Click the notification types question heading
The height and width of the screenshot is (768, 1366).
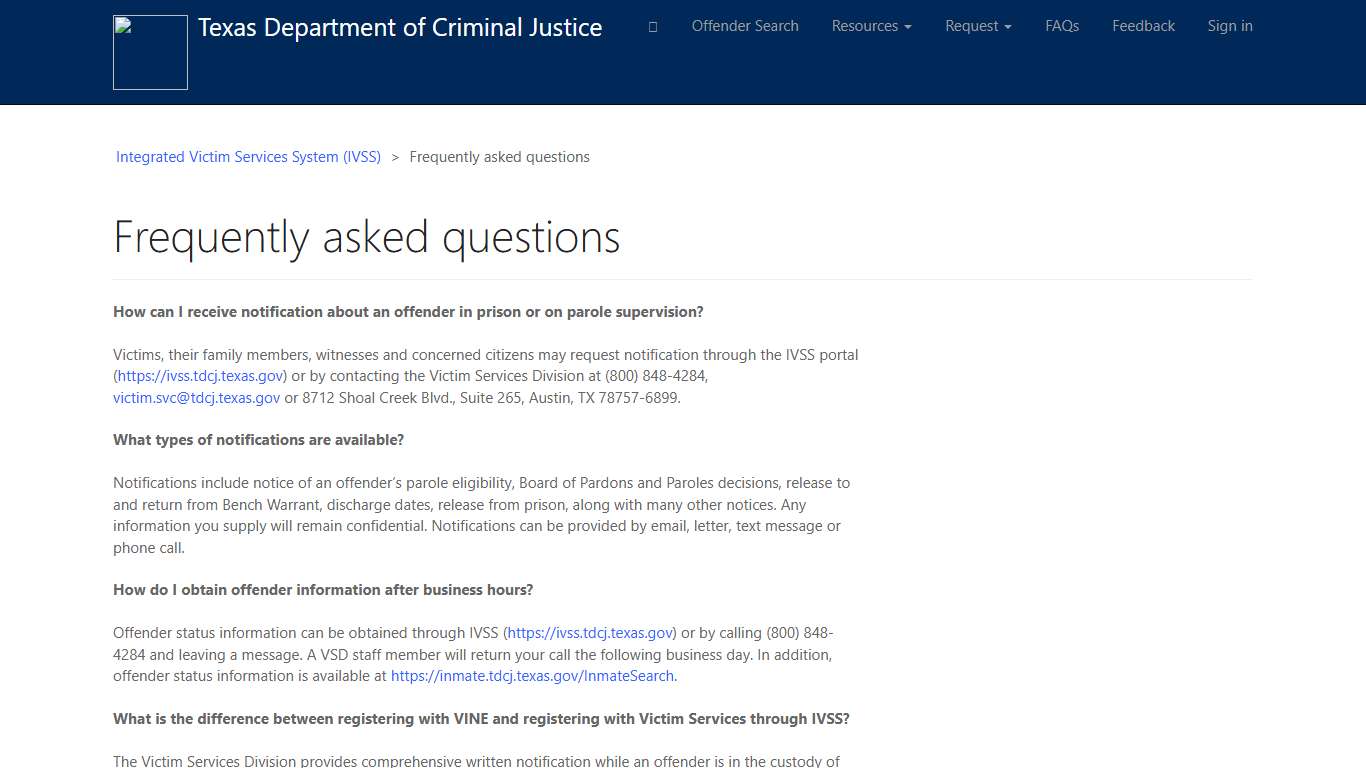[258, 439]
